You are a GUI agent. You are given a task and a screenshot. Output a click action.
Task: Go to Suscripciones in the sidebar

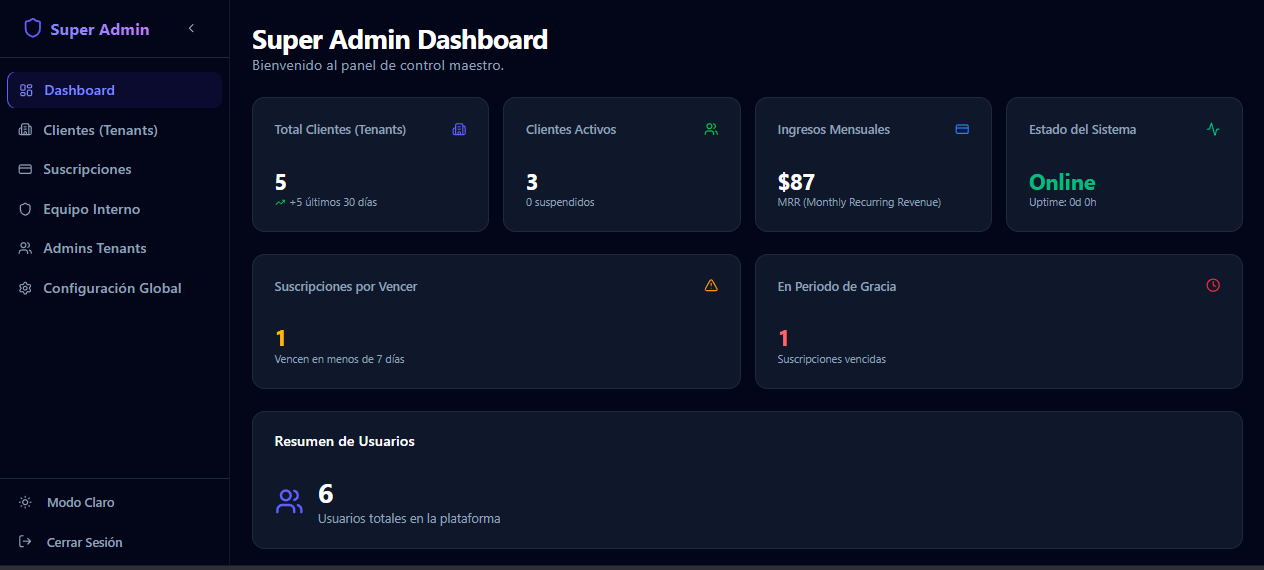coord(114,169)
